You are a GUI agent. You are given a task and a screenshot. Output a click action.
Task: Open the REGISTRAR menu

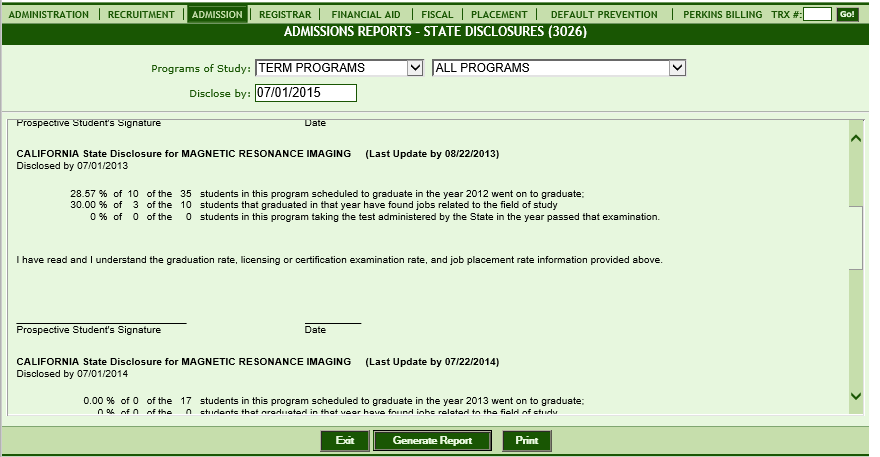pos(285,15)
